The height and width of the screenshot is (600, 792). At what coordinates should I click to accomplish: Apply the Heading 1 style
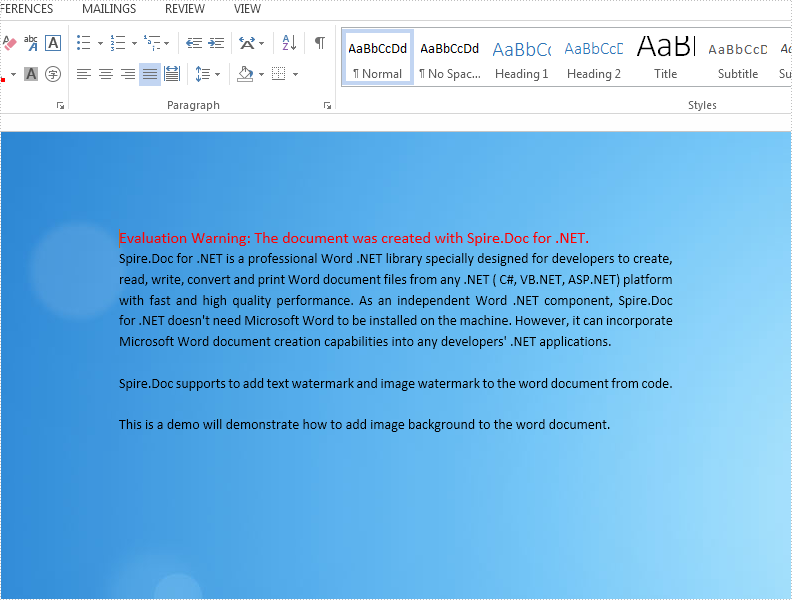[522, 58]
